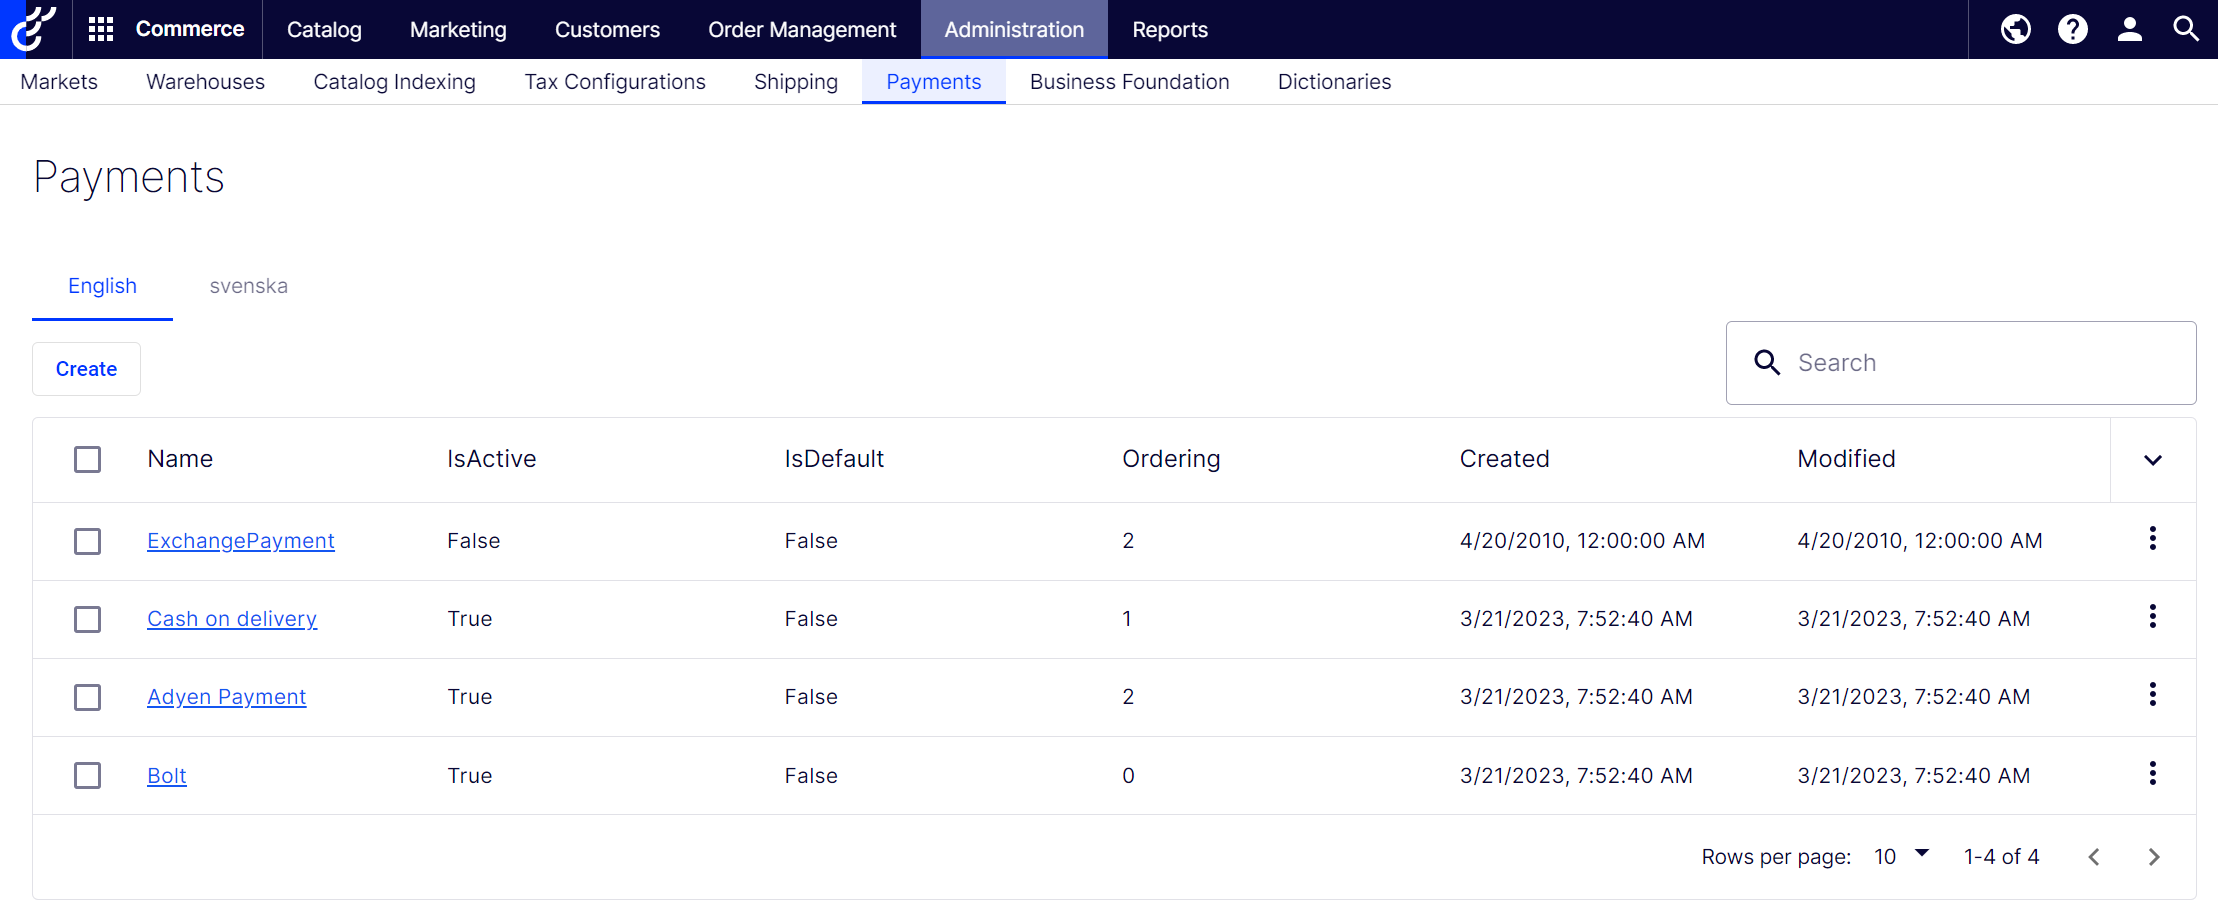Select the English language tab
Viewport: 2218px width, 921px height.
tap(102, 286)
